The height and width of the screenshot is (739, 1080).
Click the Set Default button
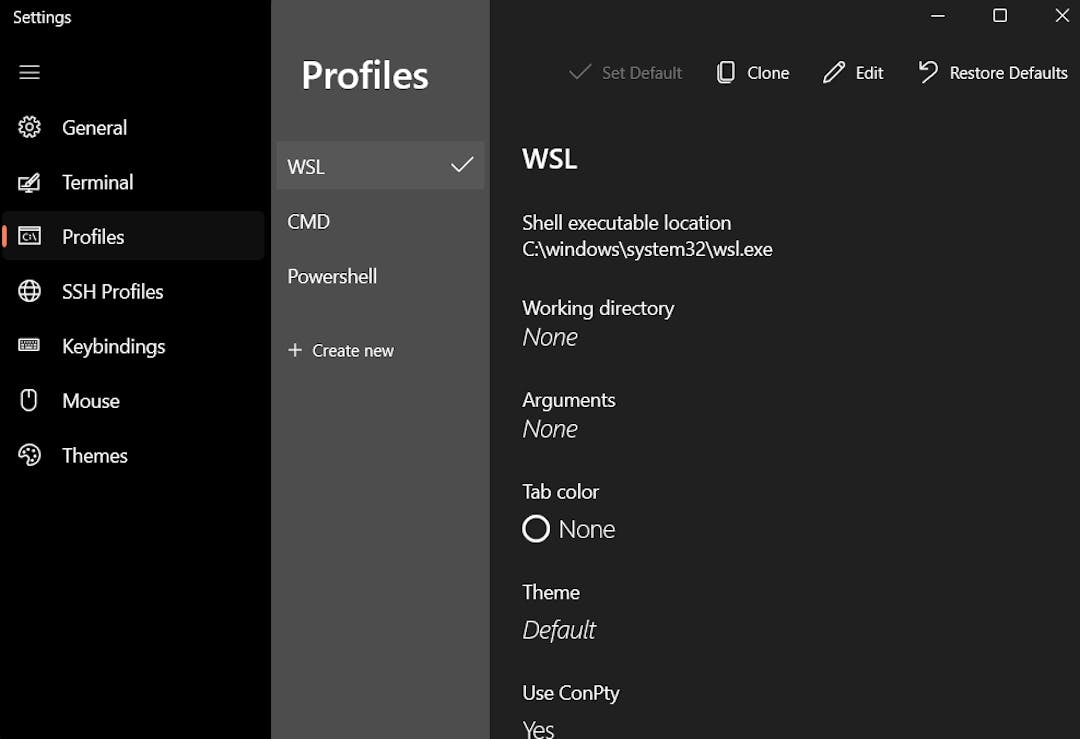625,72
